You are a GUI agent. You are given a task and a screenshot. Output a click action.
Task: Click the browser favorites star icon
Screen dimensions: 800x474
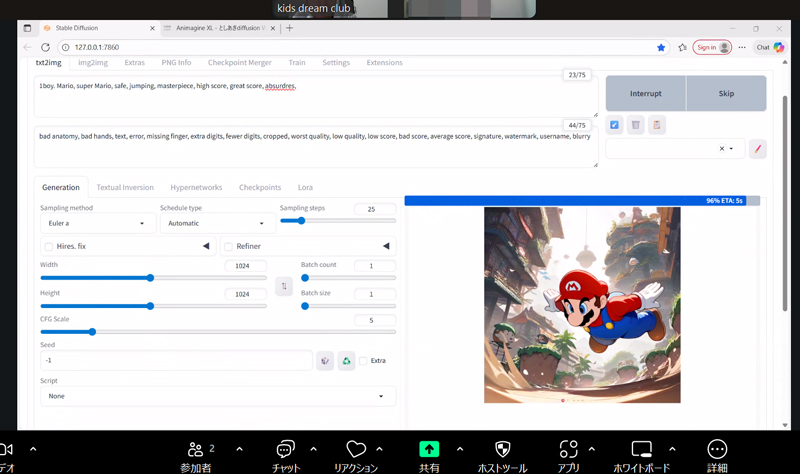(661, 47)
